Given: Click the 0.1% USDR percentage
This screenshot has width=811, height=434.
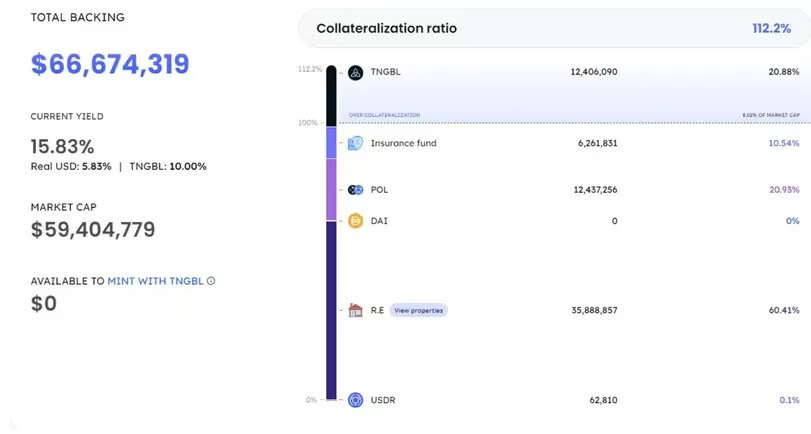Looking at the screenshot, I should [789, 400].
